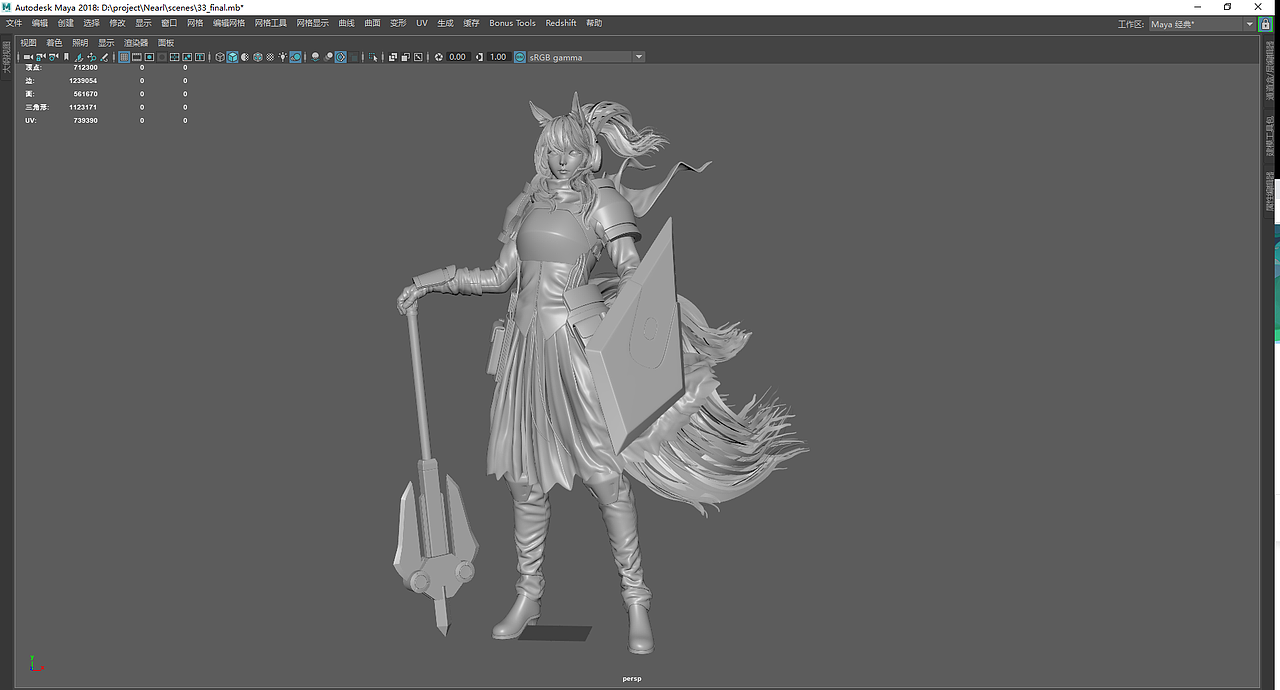Open the 通道盒/层编辑器 side tab
Viewport: 1280px width, 690px height.
(x=1270, y=71)
